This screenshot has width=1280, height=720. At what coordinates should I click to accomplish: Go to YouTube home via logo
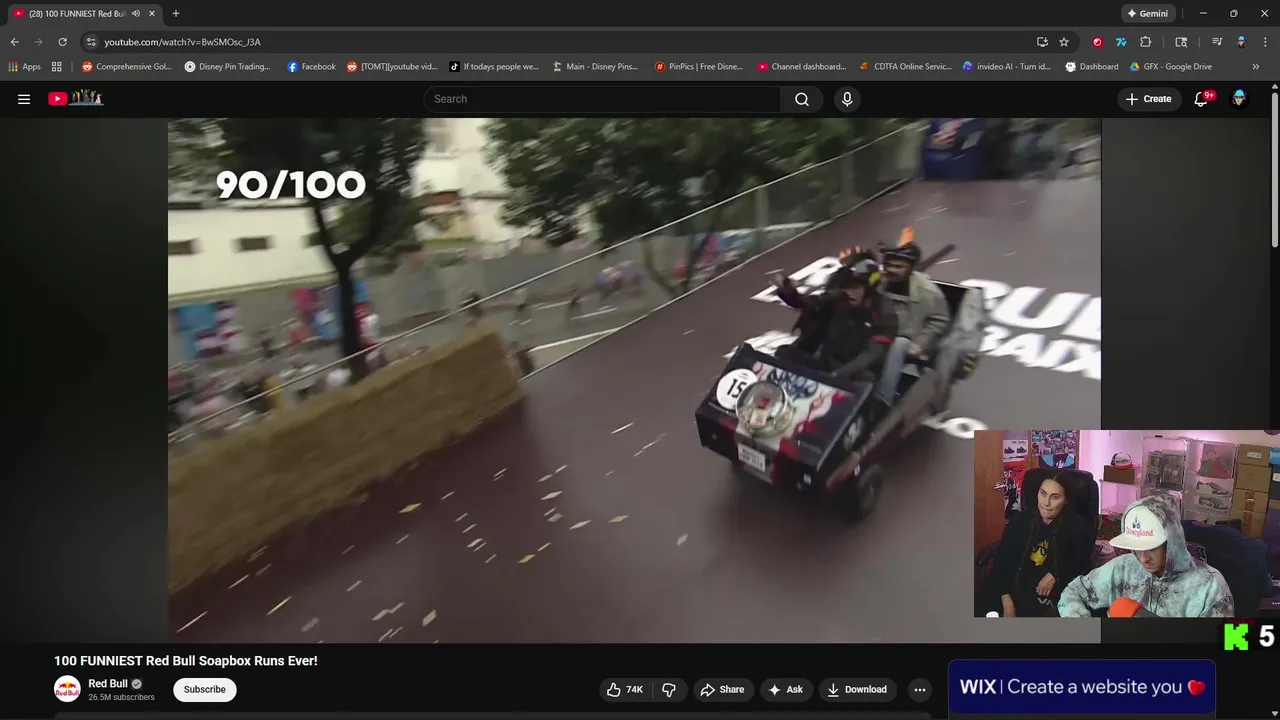(76, 98)
